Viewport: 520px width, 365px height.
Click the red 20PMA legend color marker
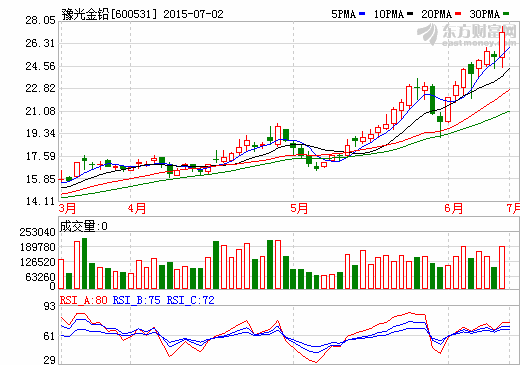coord(458,14)
